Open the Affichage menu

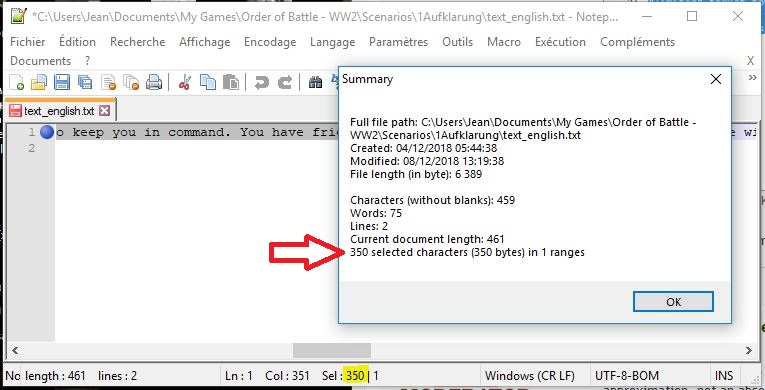(204, 42)
